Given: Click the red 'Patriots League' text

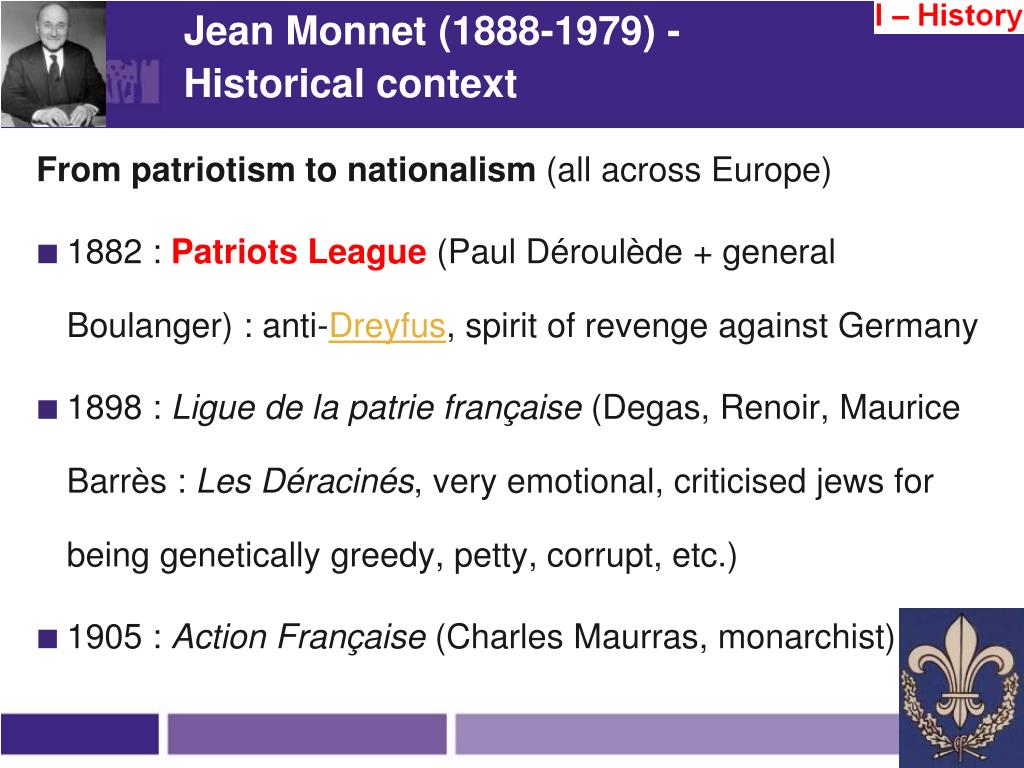Looking at the screenshot, I should (x=298, y=252).
